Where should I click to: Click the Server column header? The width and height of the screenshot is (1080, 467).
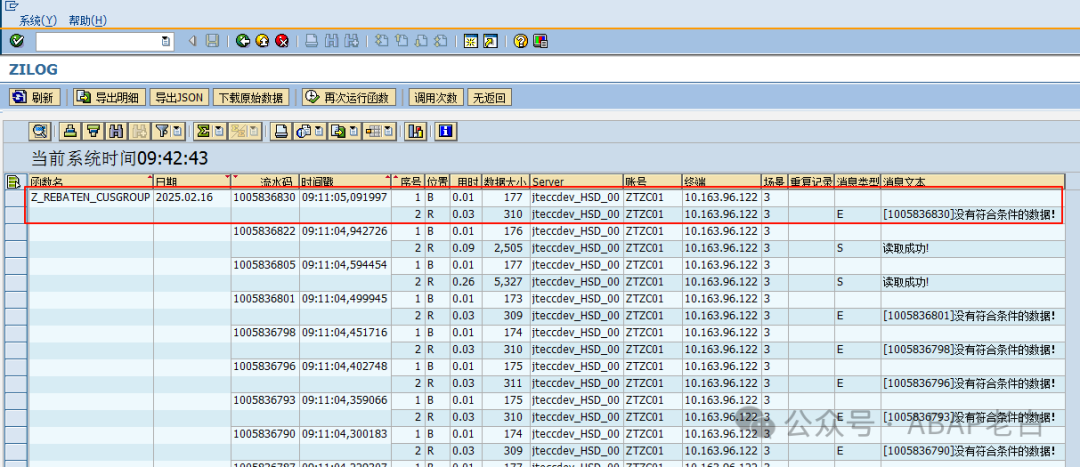[577, 182]
